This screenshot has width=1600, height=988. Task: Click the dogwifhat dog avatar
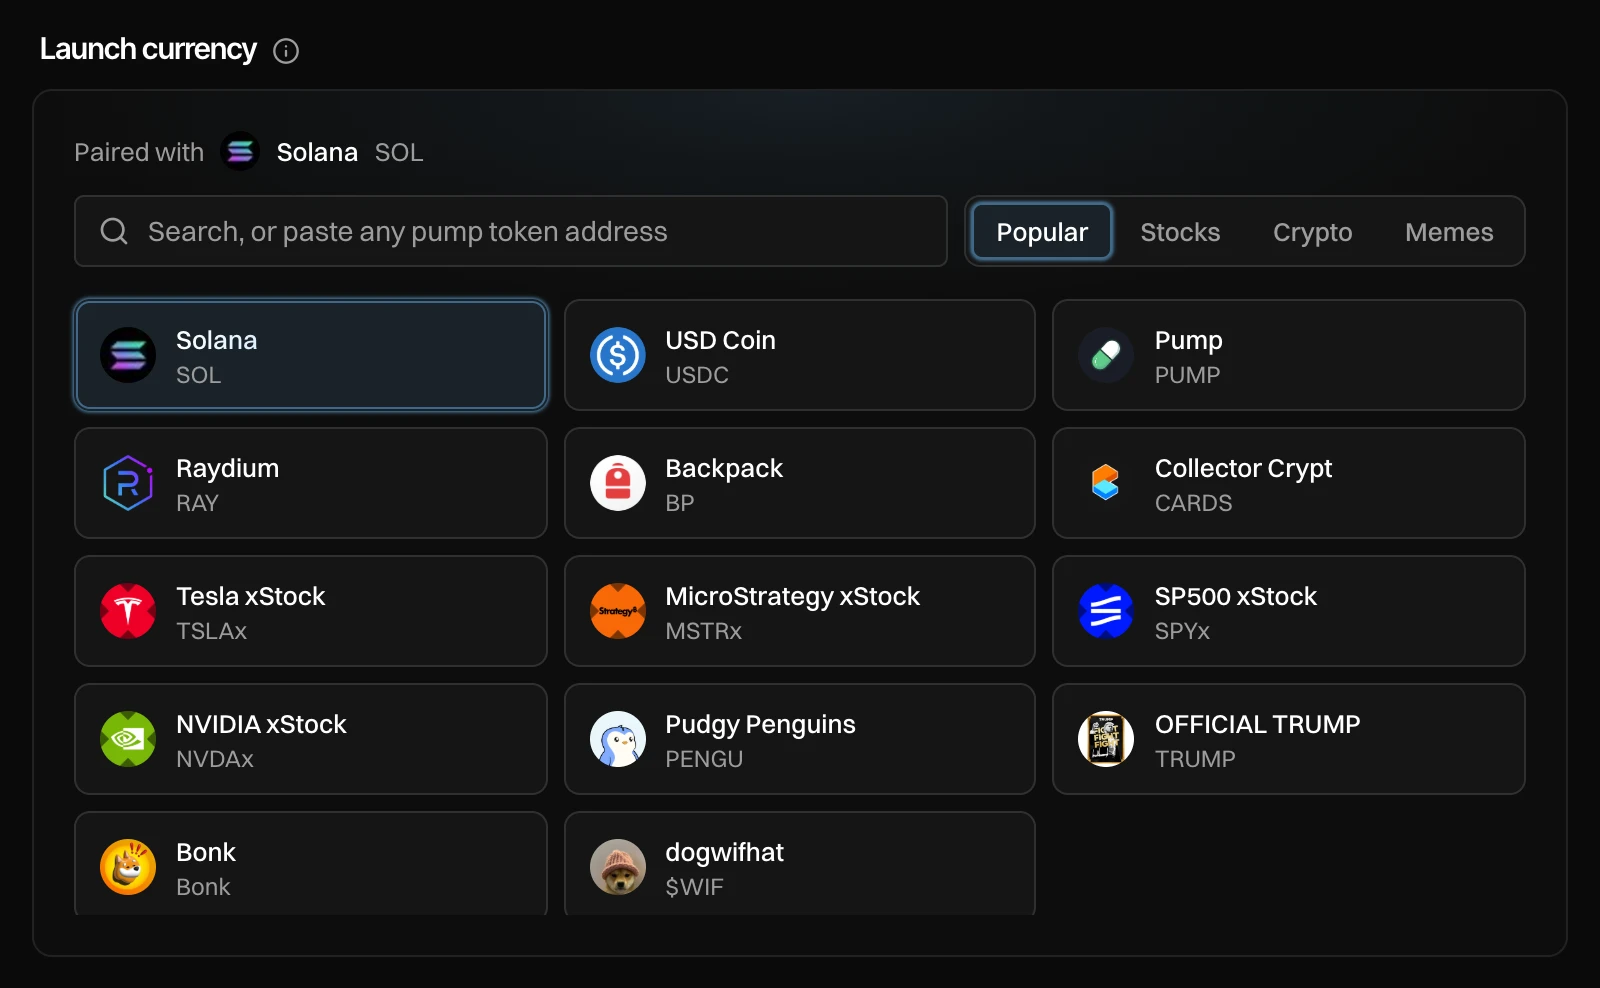(x=618, y=867)
